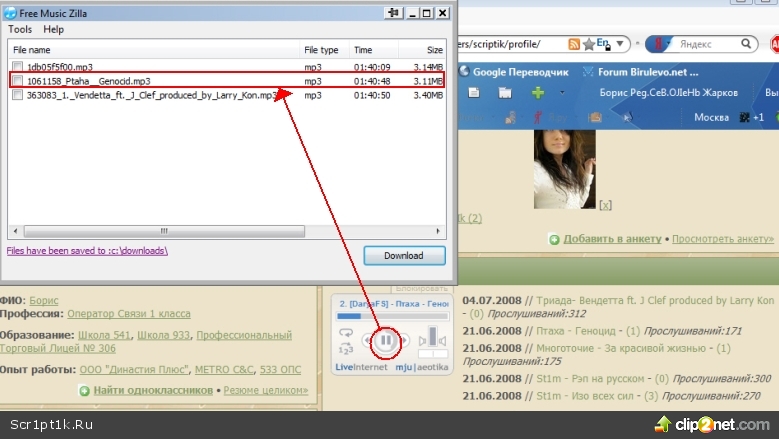Open the Многоточие - За красивой жизнью entry
This screenshot has height=439, width=779.
point(621,349)
